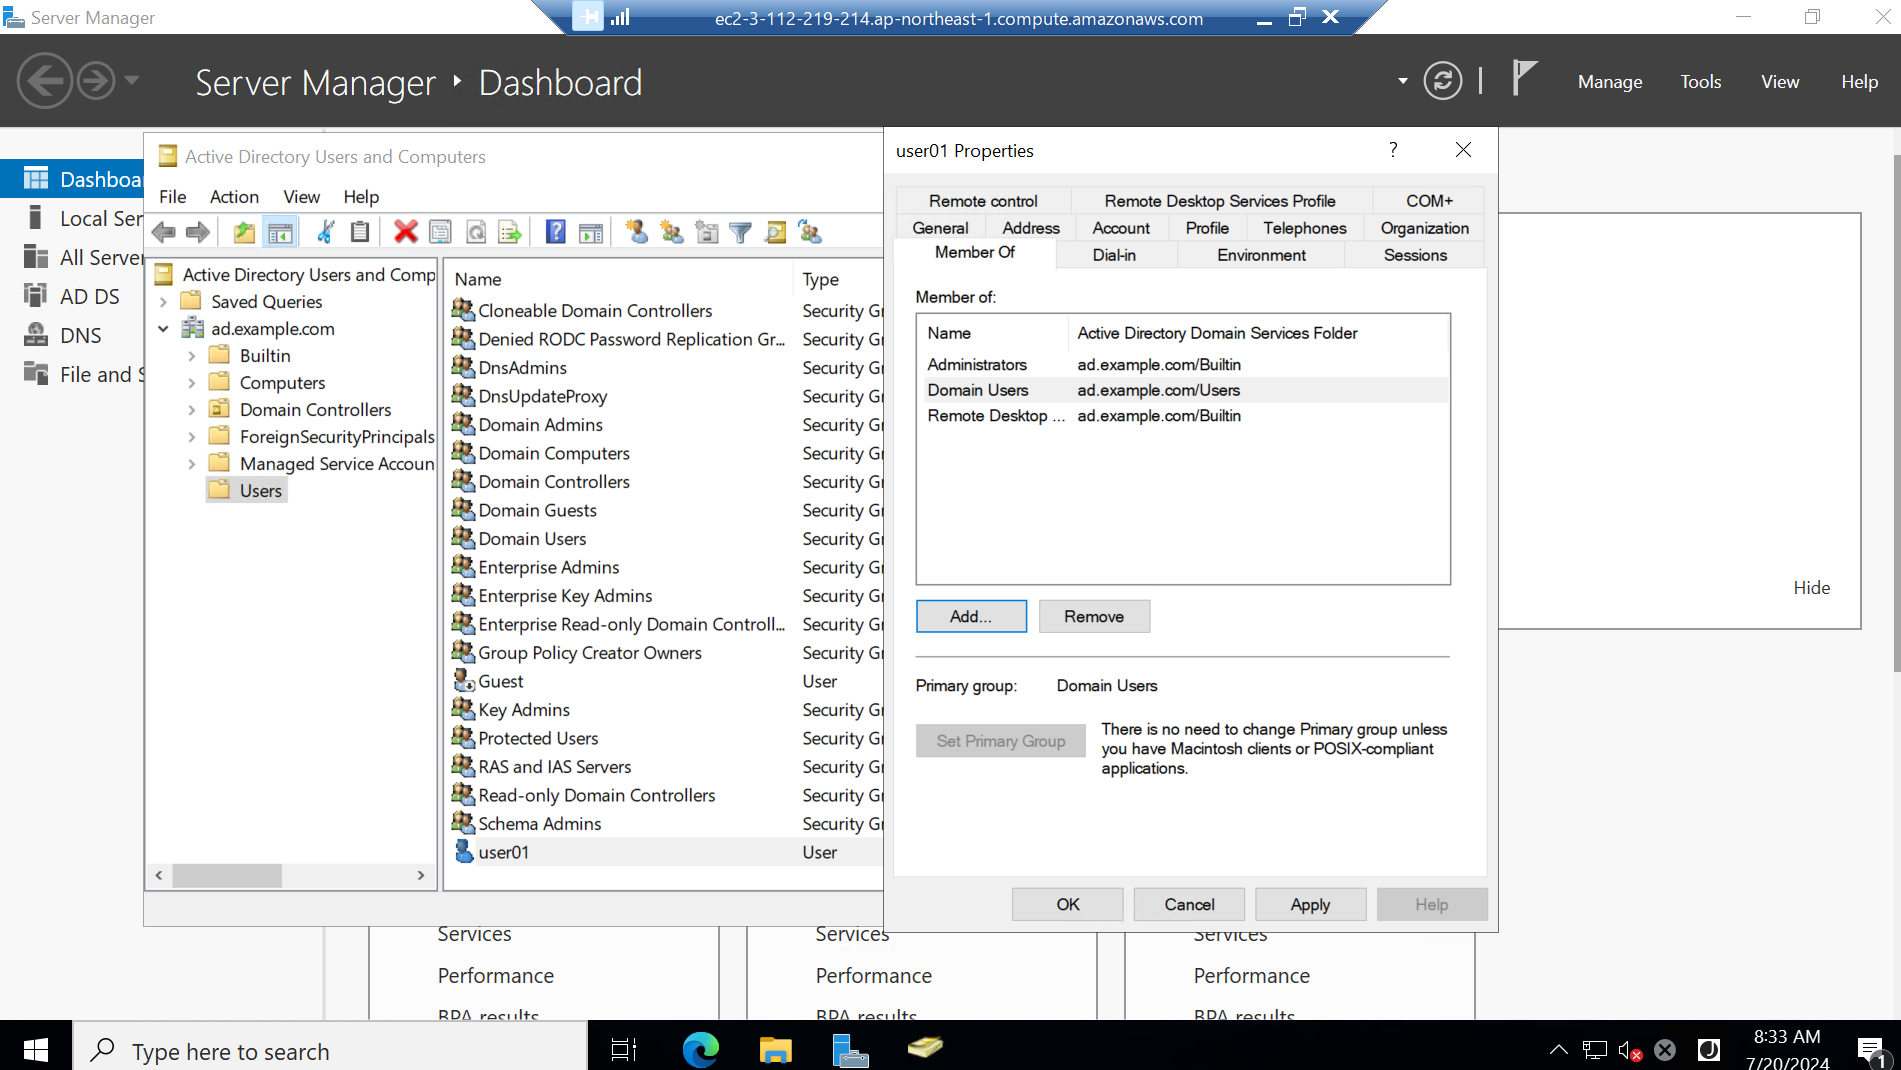
Task: Click the filter funnel icon
Action: click(741, 233)
